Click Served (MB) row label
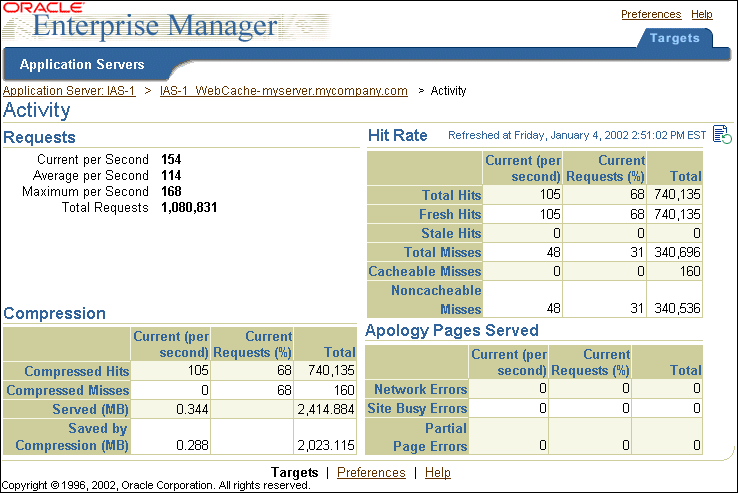 click(90, 409)
